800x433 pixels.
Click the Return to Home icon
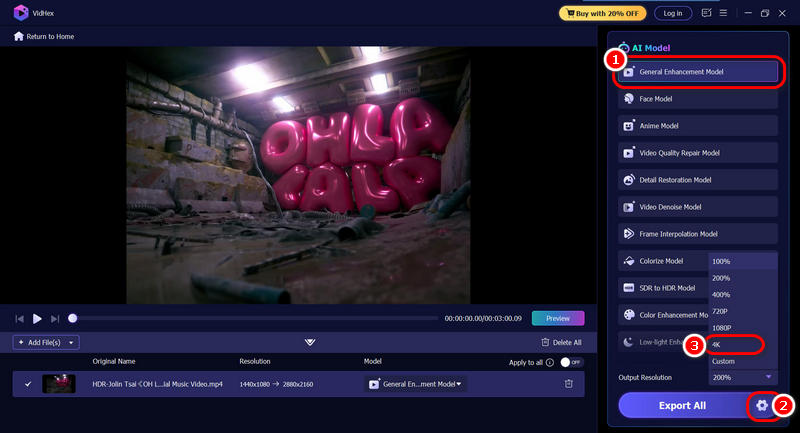[x=18, y=37]
